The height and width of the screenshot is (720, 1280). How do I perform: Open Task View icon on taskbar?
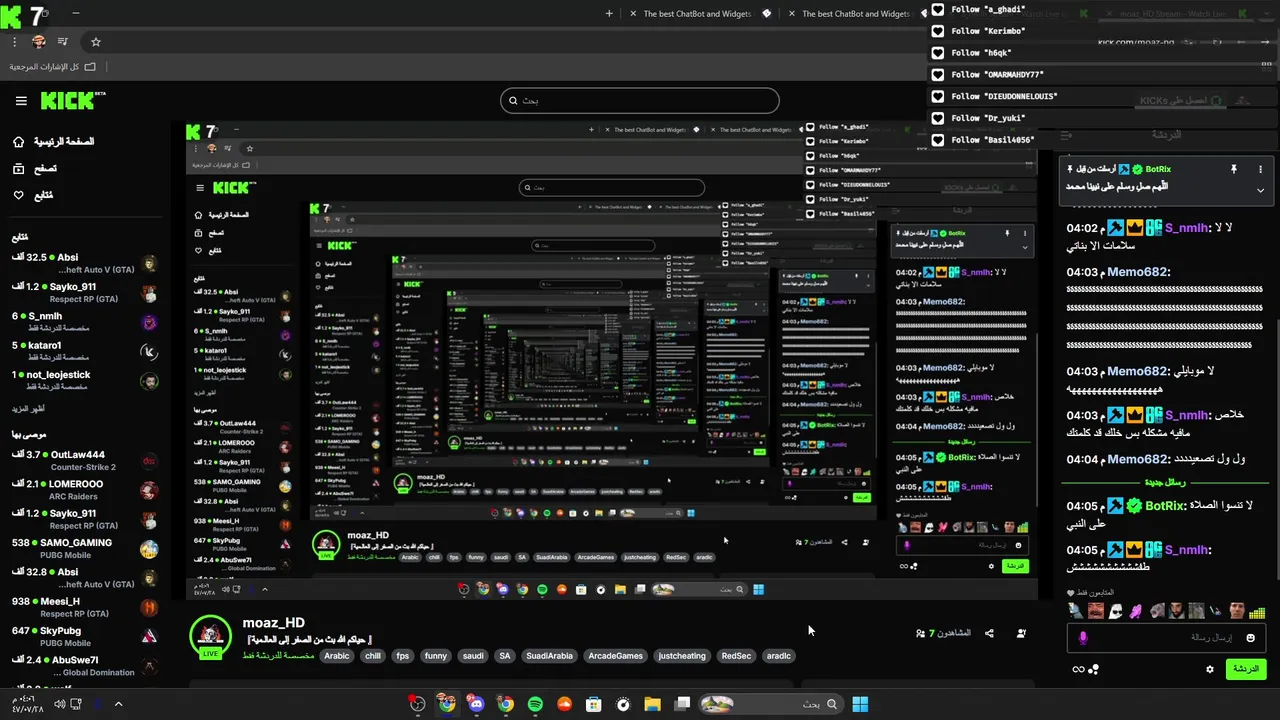[682, 704]
